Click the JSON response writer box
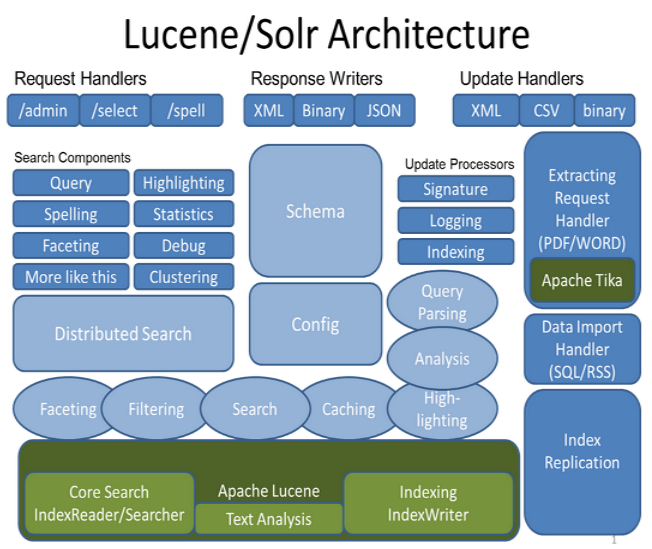 click(384, 110)
